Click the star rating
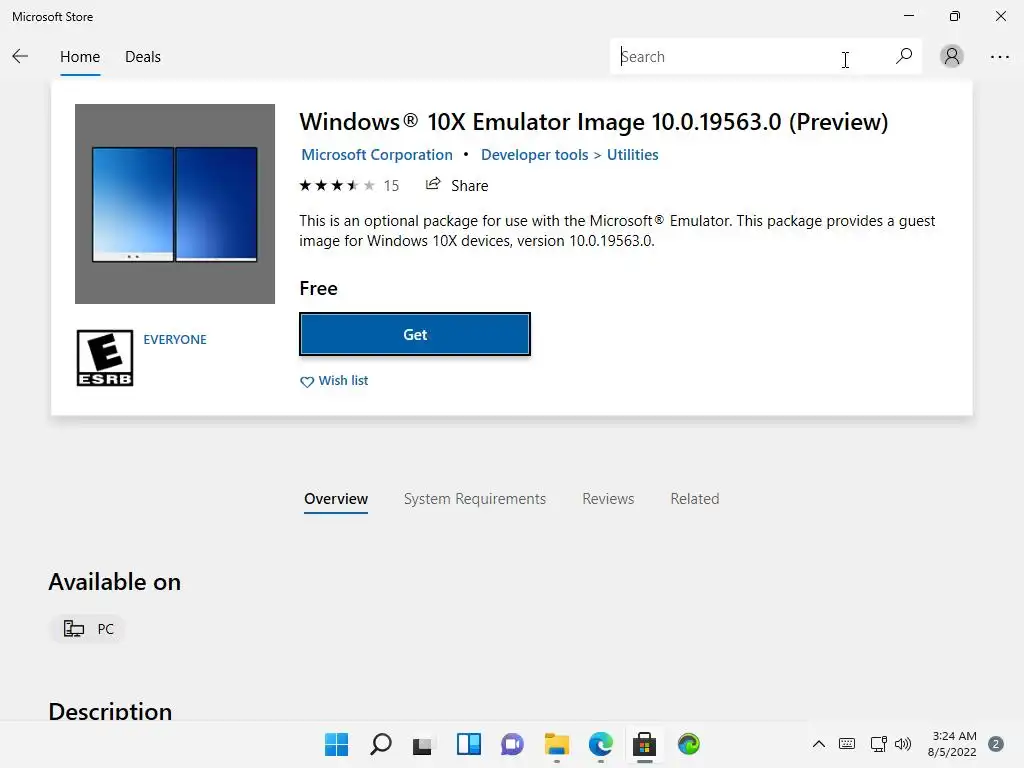The image size is (1024, 768). pos(337,185)
